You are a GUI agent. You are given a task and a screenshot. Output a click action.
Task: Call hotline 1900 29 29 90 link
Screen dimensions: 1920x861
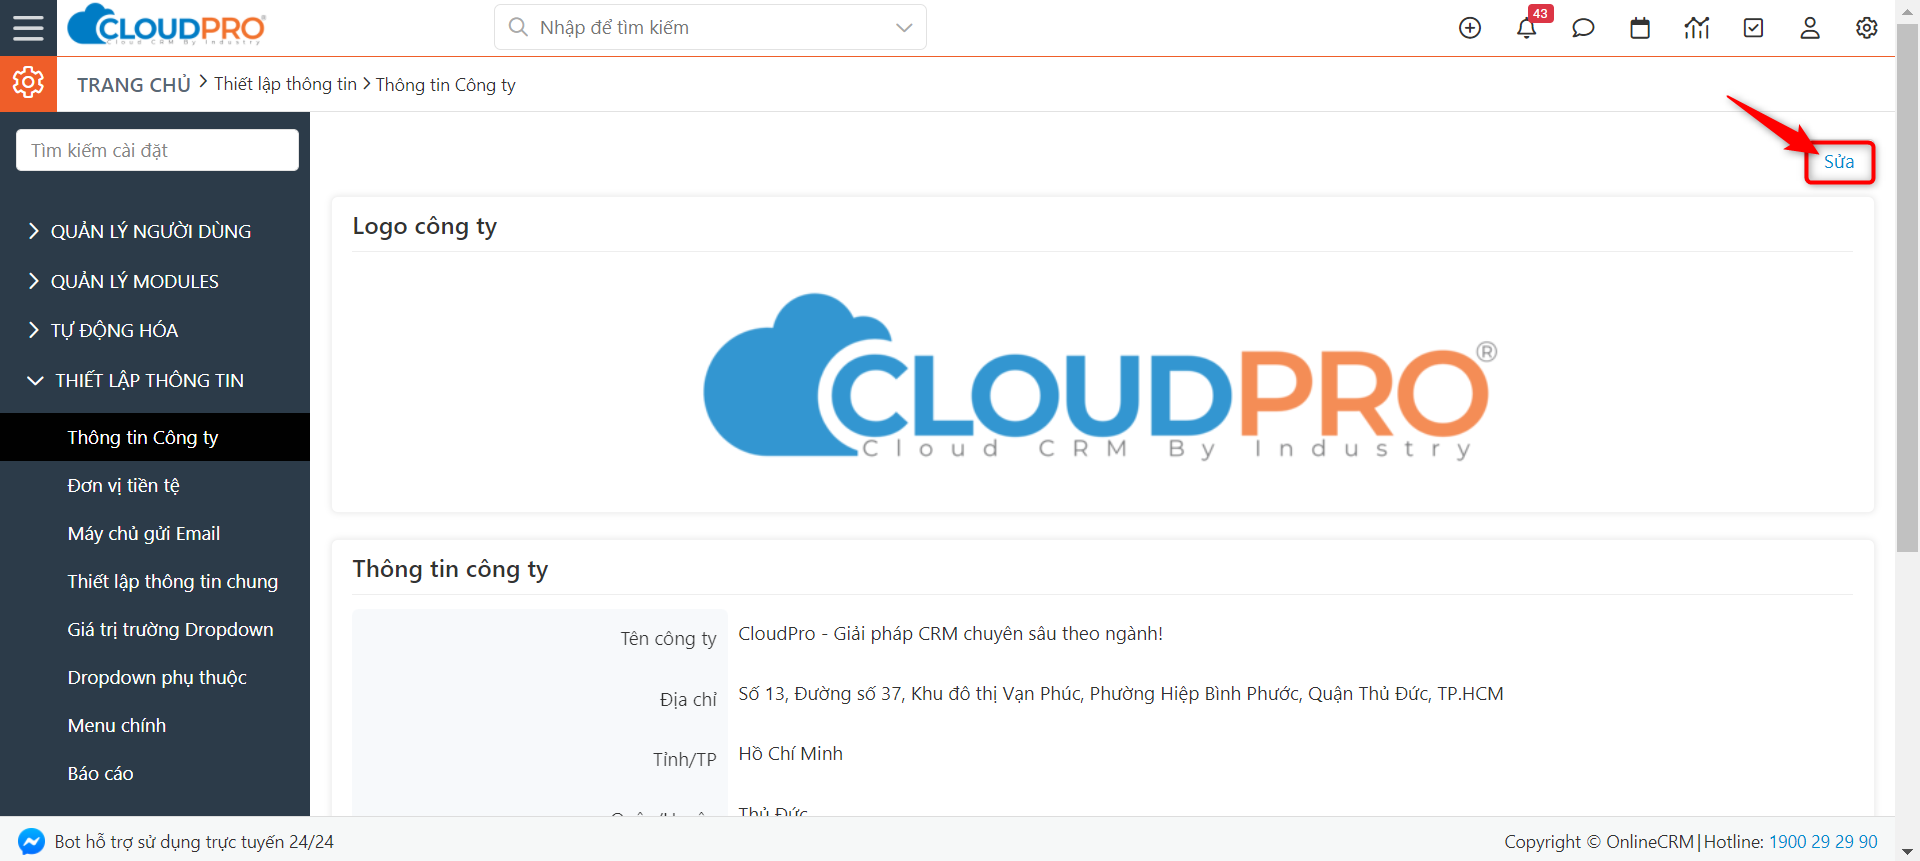pyautogui.click(x=1823, y=842)
